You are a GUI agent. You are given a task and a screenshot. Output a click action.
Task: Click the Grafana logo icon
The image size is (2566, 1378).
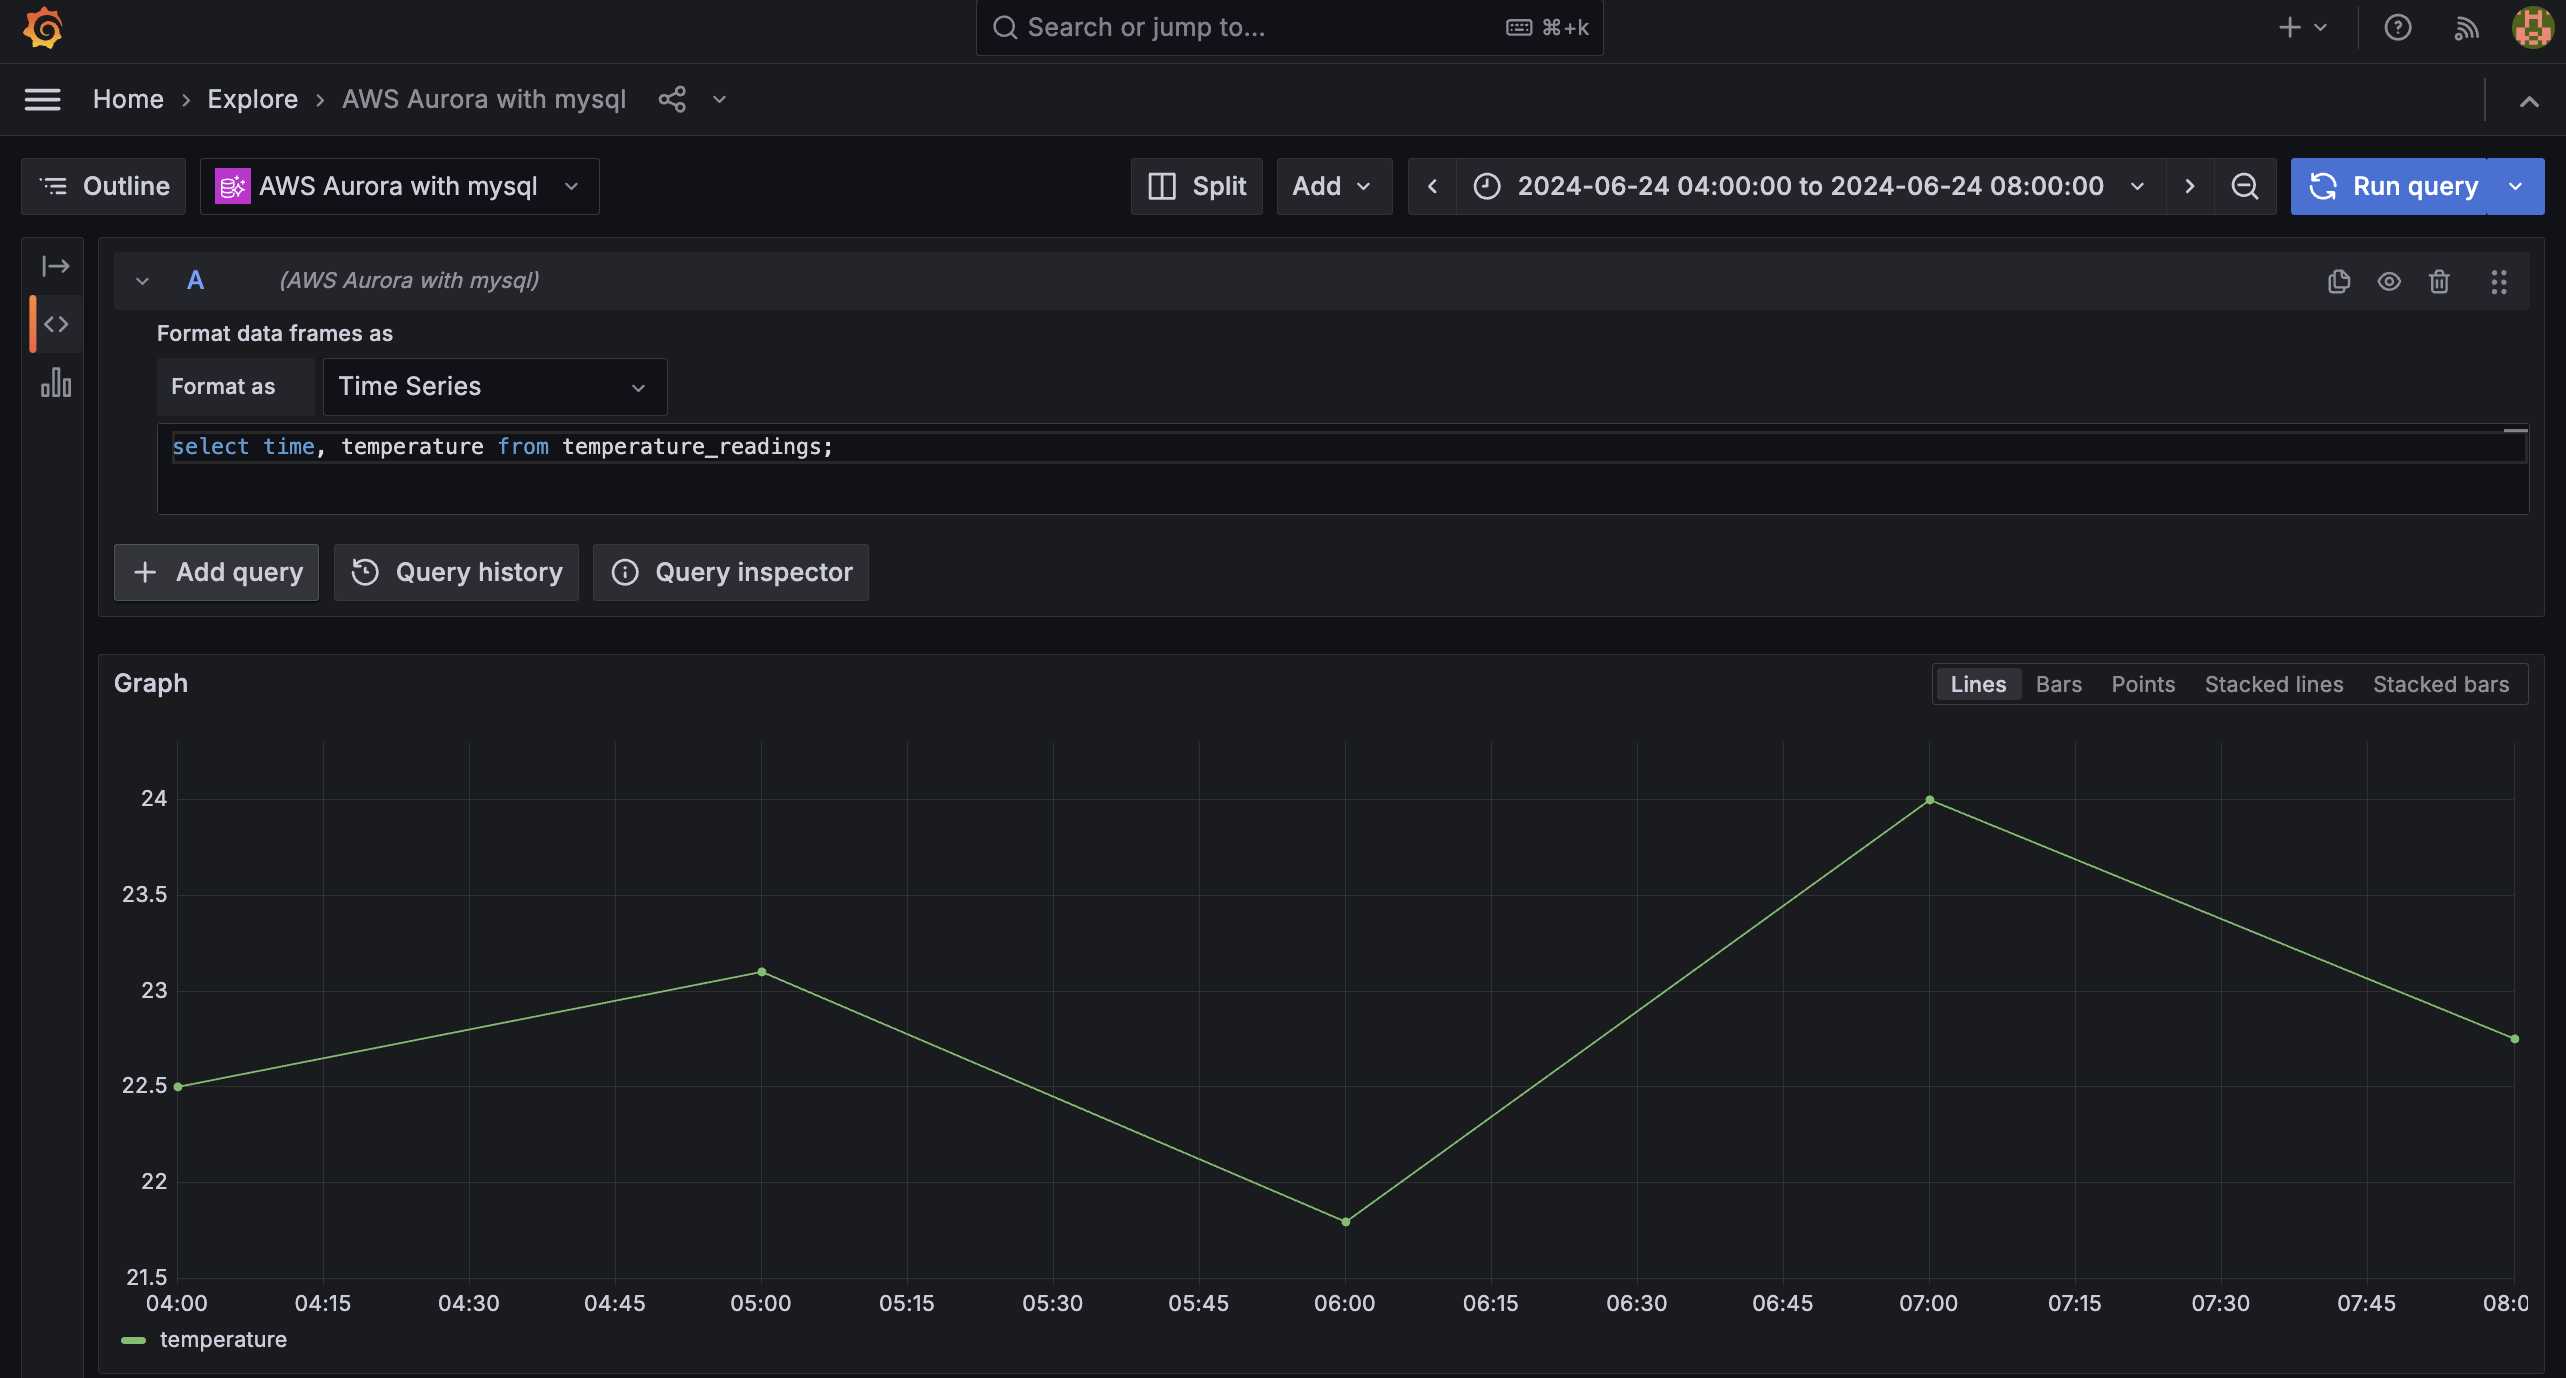tap(43, 28)
